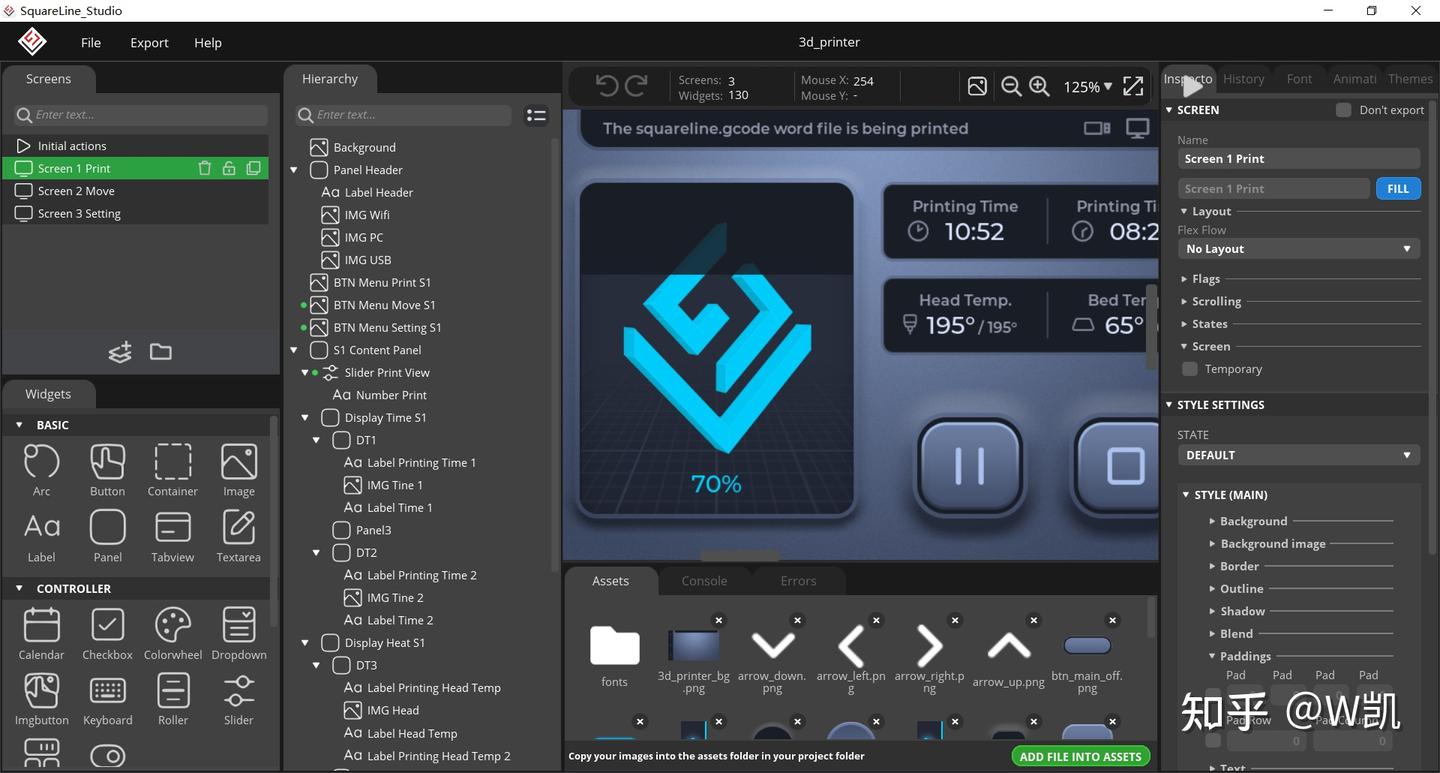Enable the Don't export checkbox
Image resolution: width=1440 pixels, height=773 pixels.
pyautogui.click(x=1344, y=110)
